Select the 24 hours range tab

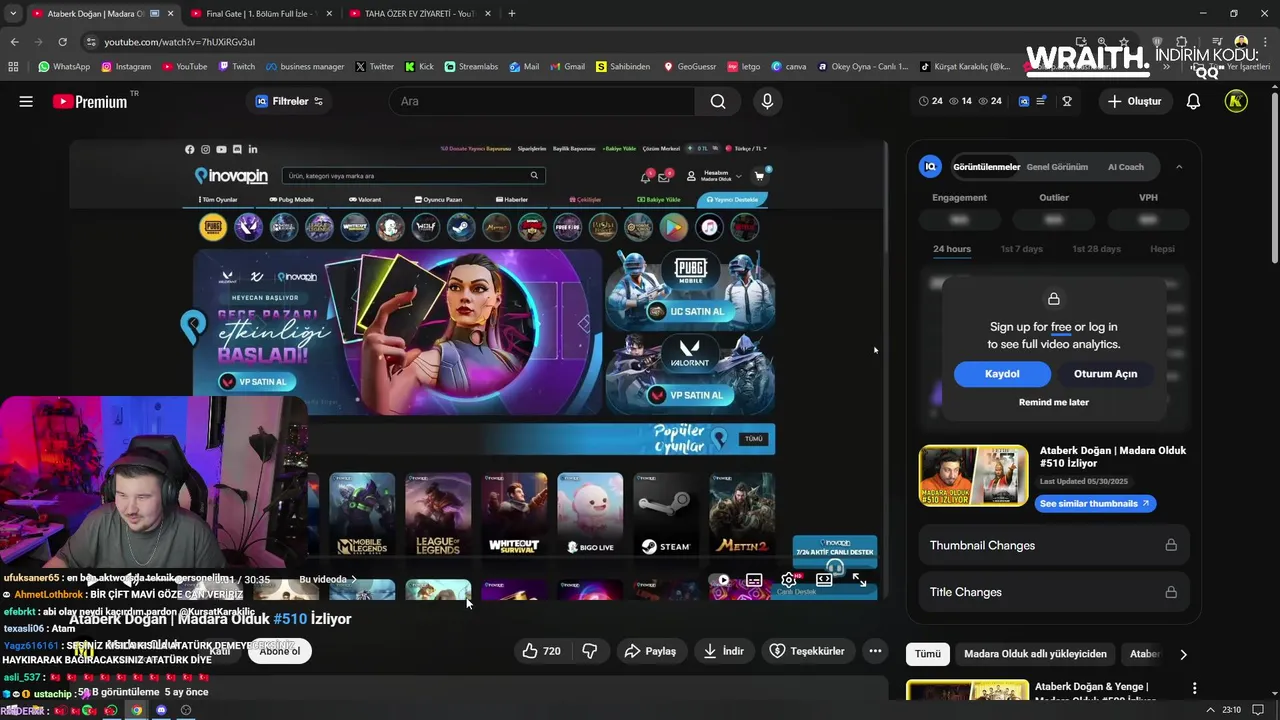[952, 249]
